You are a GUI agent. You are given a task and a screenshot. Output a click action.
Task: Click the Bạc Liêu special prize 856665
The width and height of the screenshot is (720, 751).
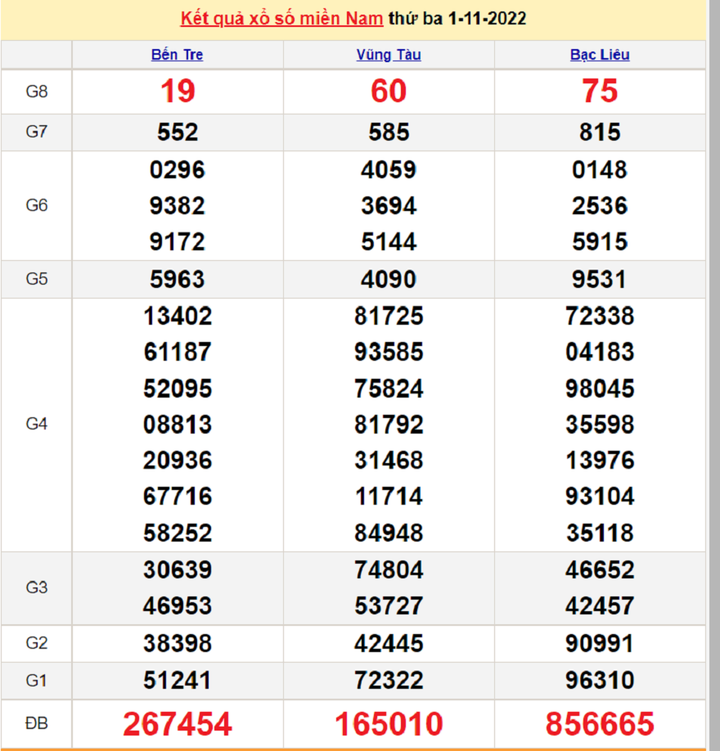(x=600, y=723)
